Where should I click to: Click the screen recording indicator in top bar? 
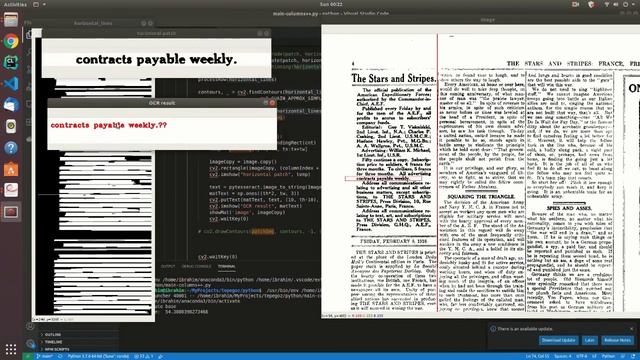click(576, 4)
